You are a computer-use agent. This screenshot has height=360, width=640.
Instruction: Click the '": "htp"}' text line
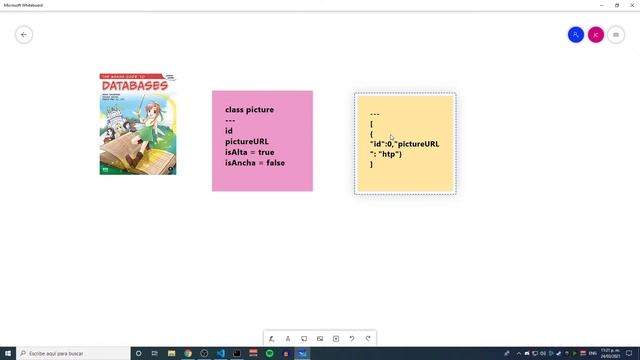coord(386,154)
